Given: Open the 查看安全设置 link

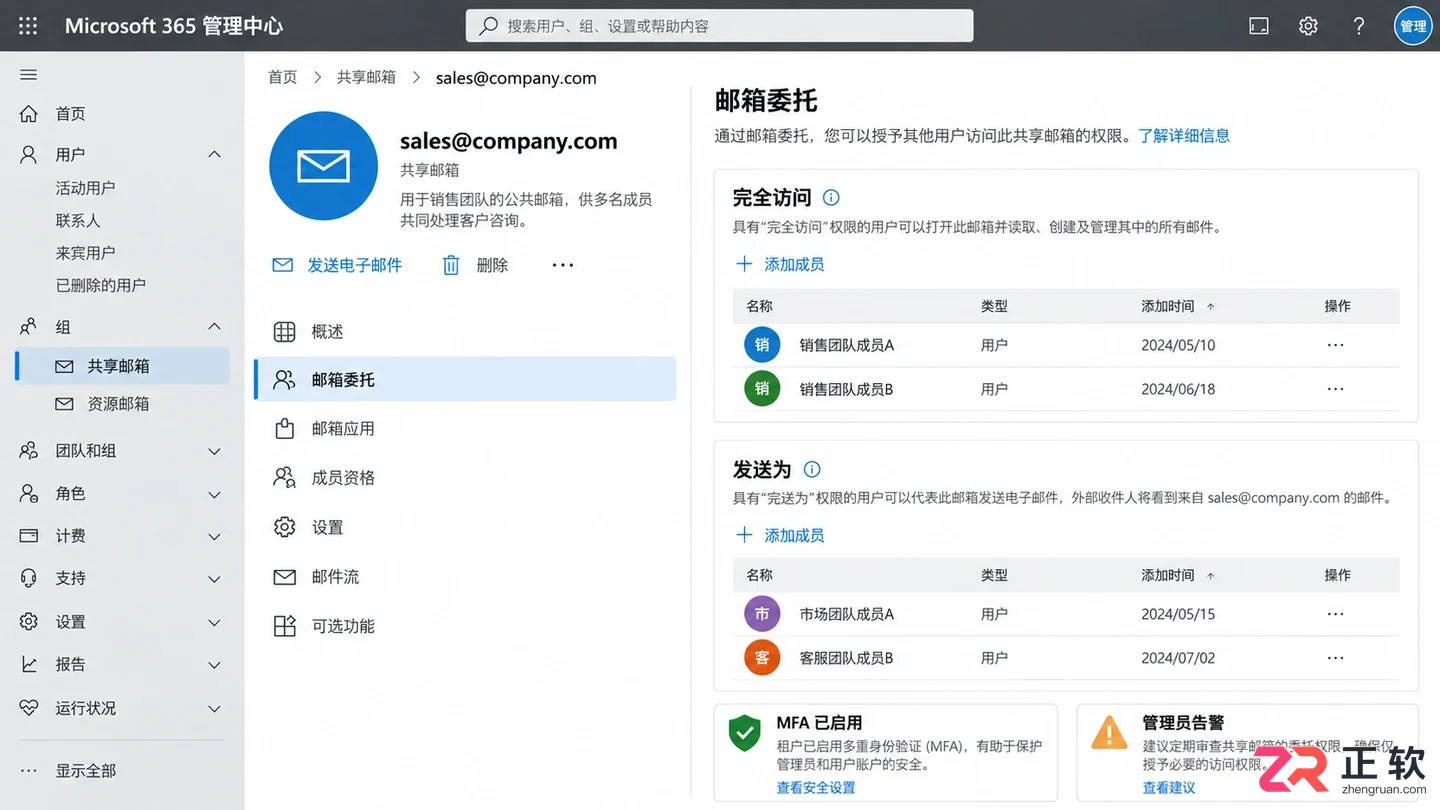Looking at the screenshot, I should tap(816, 788).
